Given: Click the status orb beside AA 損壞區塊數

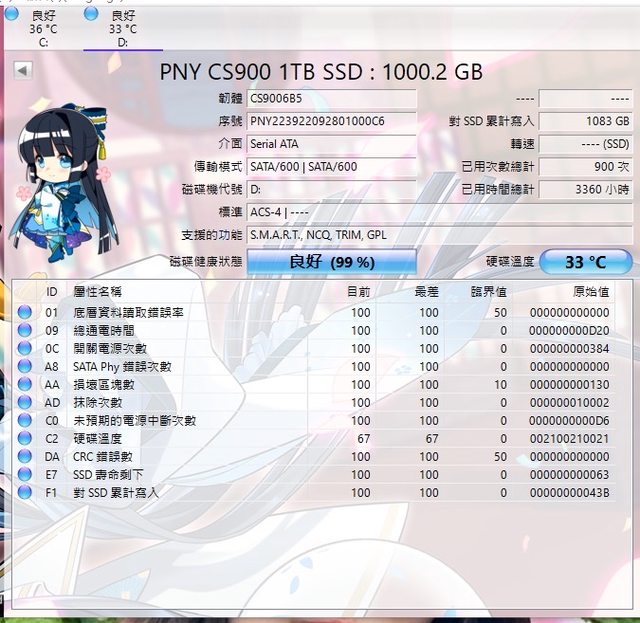Looking at the screenshot, I should pos(25,384).
